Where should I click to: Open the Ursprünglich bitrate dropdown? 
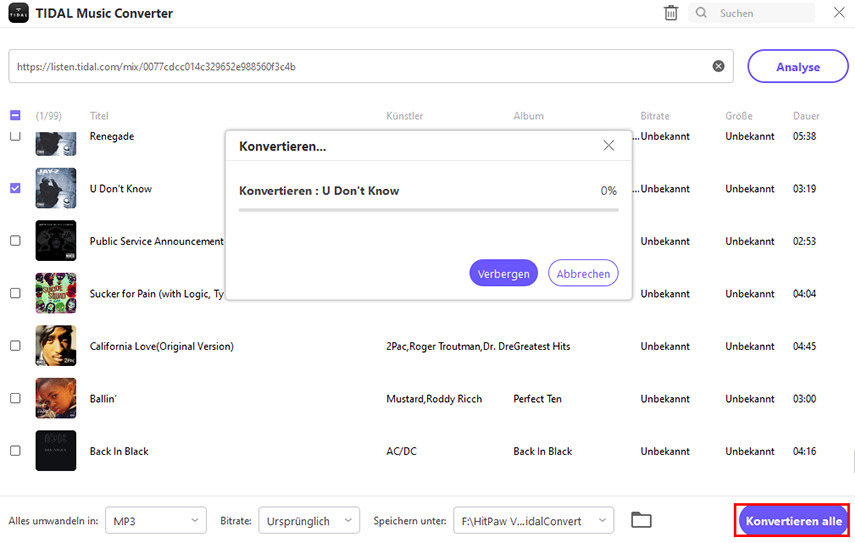tap(309, 521)
